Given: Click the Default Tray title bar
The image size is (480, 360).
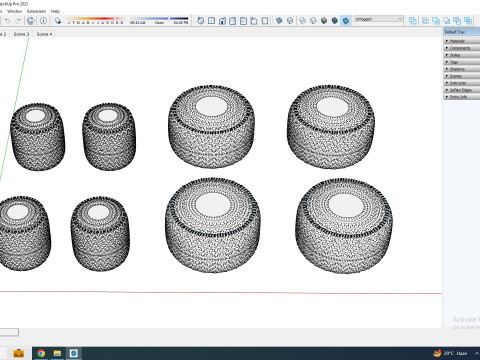Looking at the screenshot, I should pos(462,32).
